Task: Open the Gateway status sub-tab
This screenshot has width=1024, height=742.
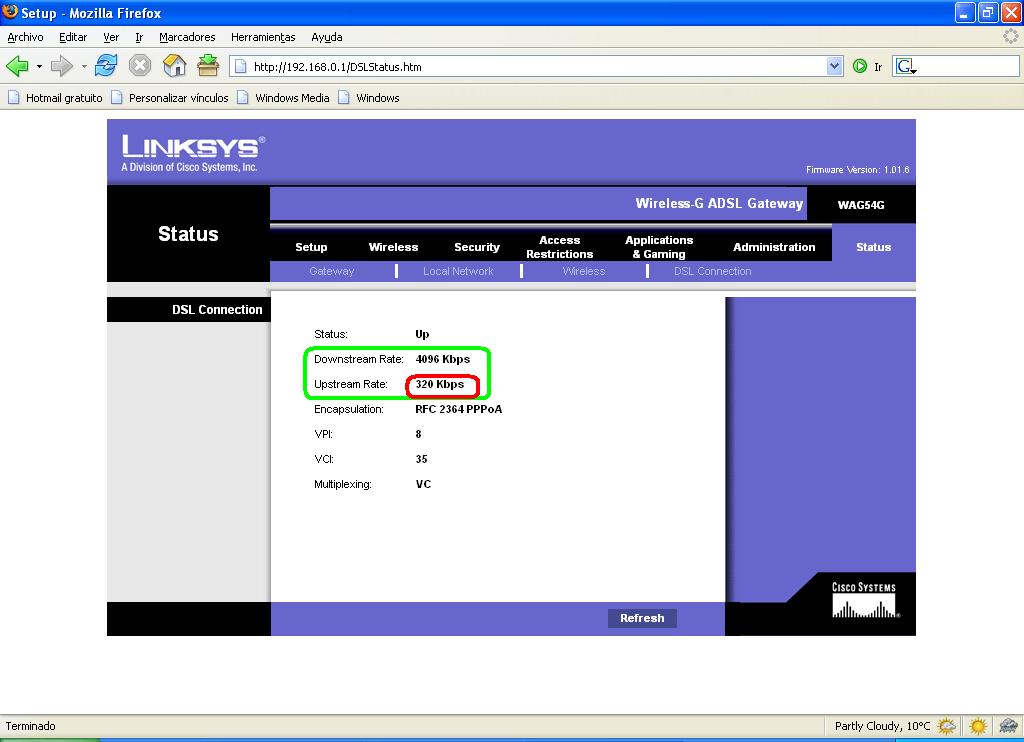Action: coord(332,271)
